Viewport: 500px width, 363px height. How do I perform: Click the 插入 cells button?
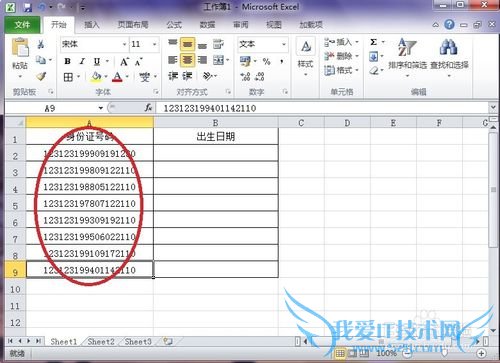[341, 42]
